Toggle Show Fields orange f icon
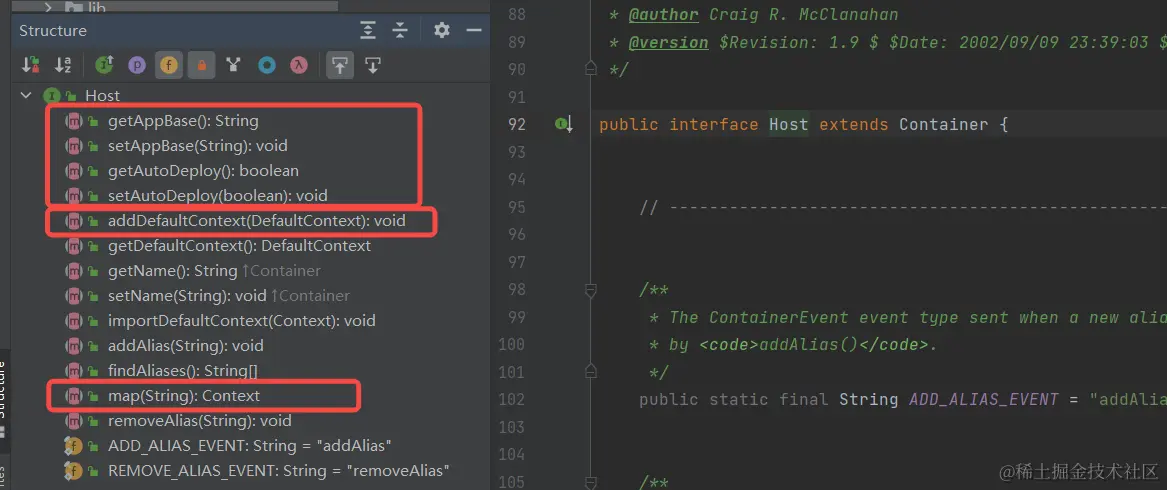The width and height of the screenshot is (1167, 490). pyautogui.click(x=169, y=65)
